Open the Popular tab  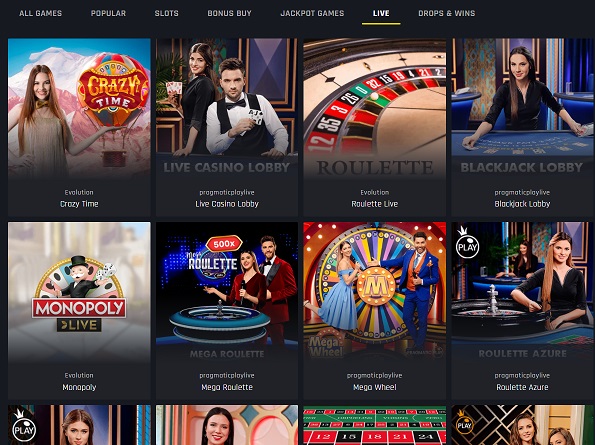coord(108,13)
